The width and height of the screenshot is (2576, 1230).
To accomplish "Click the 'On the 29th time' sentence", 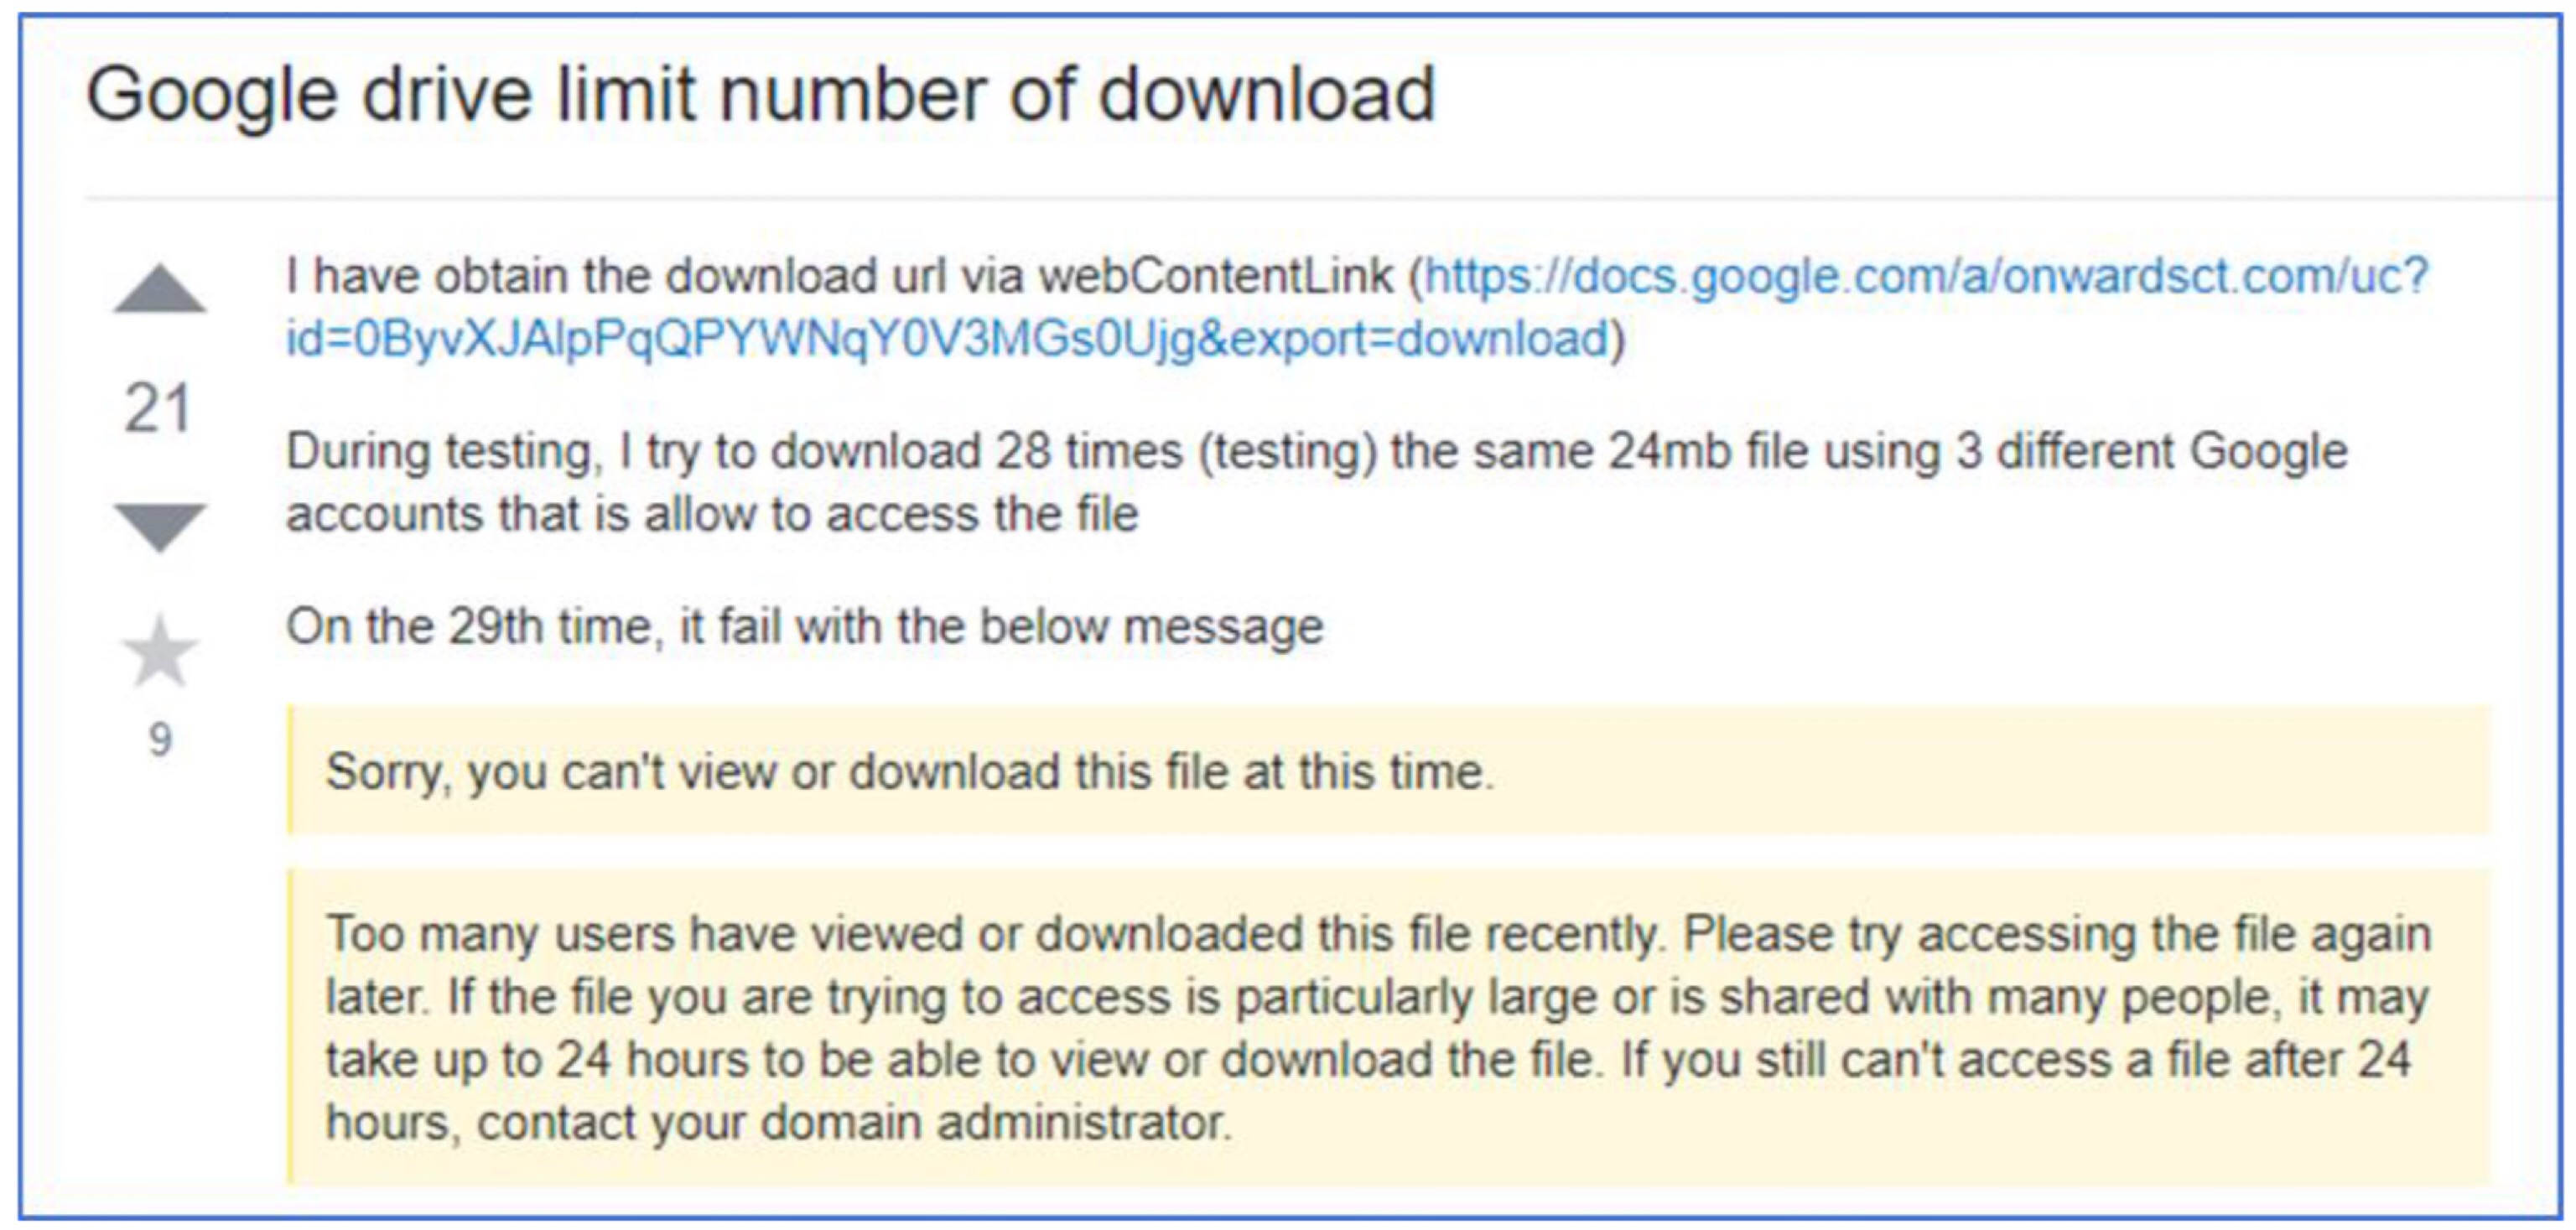I will click(804, 627).
